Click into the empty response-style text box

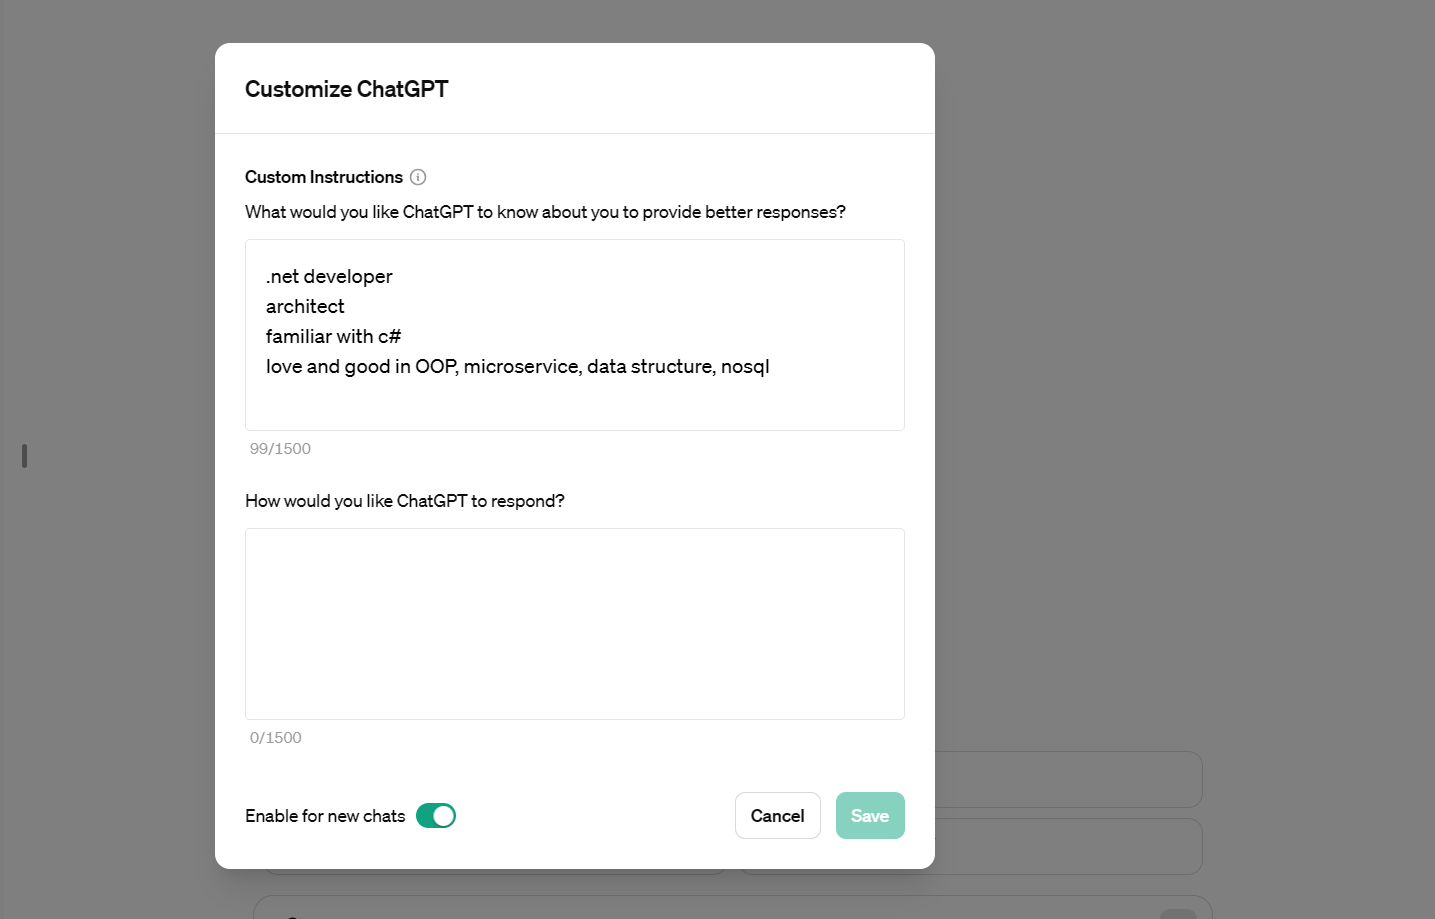coord(574,623)
